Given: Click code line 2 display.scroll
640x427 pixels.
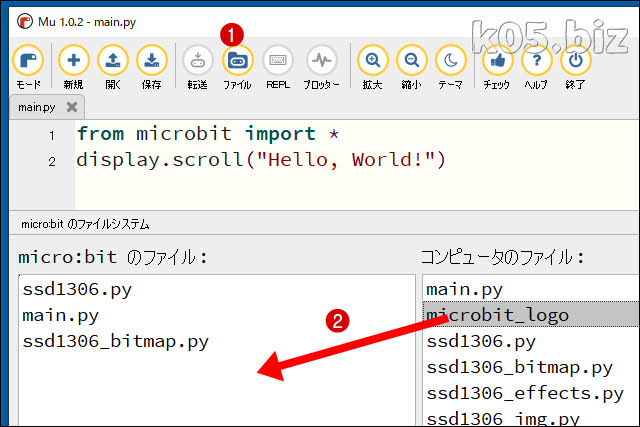Looking at the screenshot, I should coord(261,160).
